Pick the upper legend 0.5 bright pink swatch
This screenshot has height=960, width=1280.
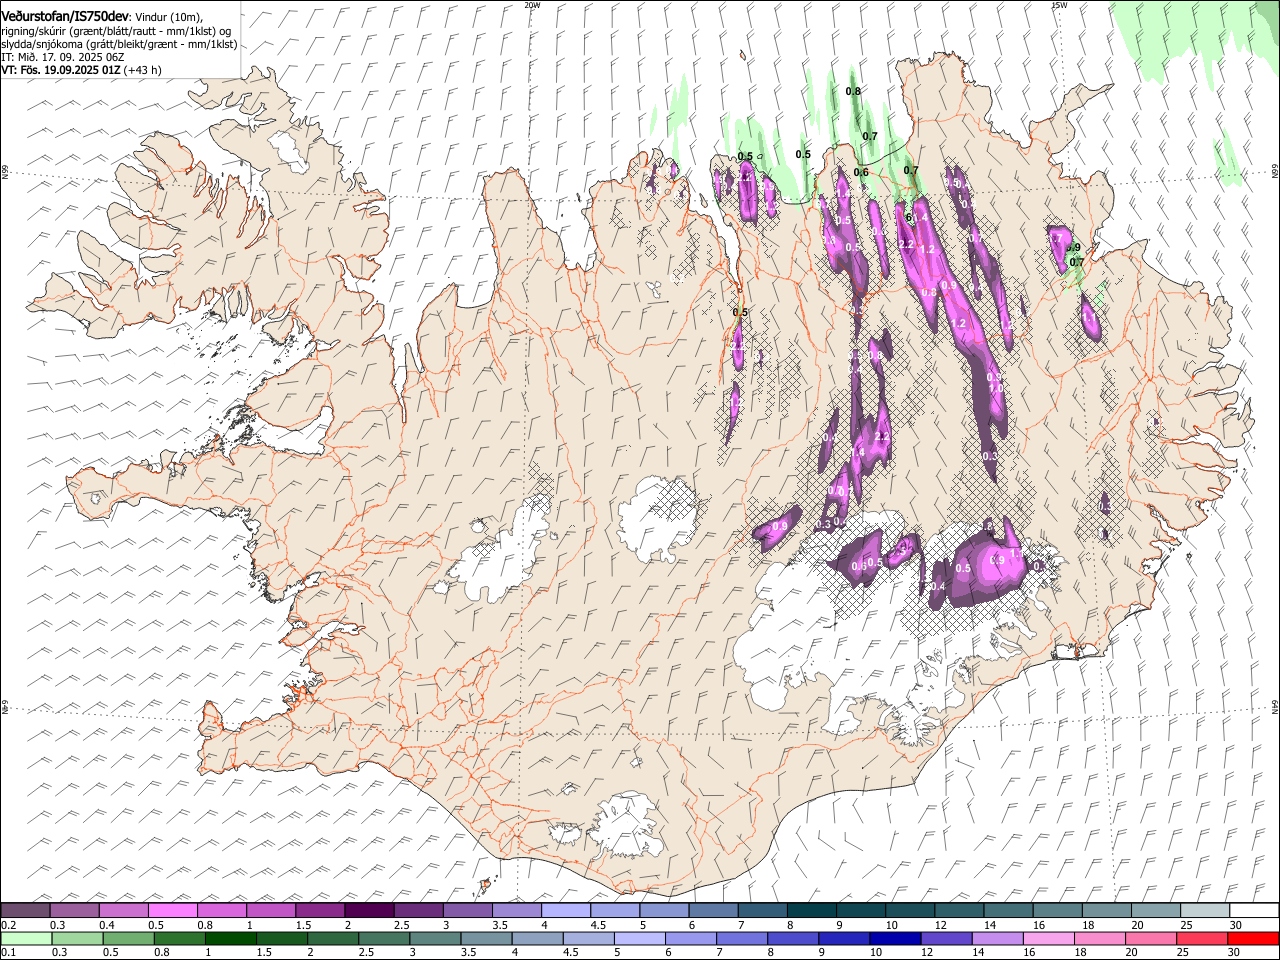[172, 911]
